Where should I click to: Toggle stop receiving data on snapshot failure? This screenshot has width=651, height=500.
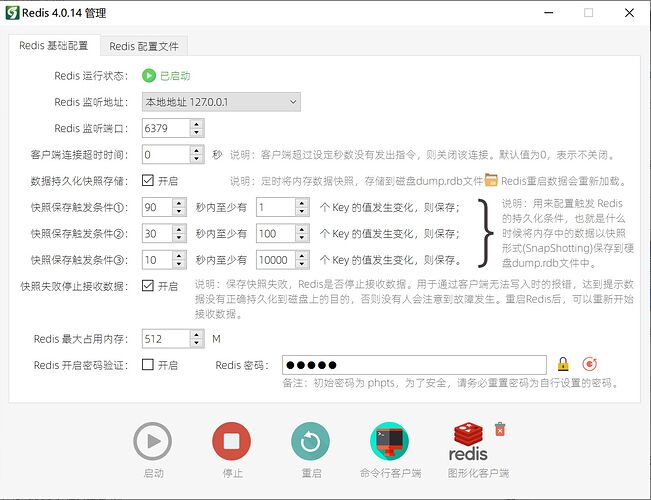pos(148,286)
